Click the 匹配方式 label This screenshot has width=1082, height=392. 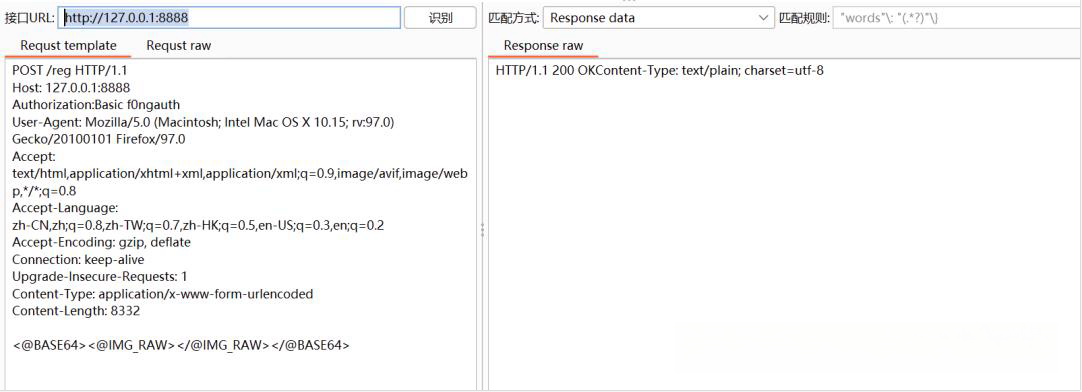pos(513,18)
